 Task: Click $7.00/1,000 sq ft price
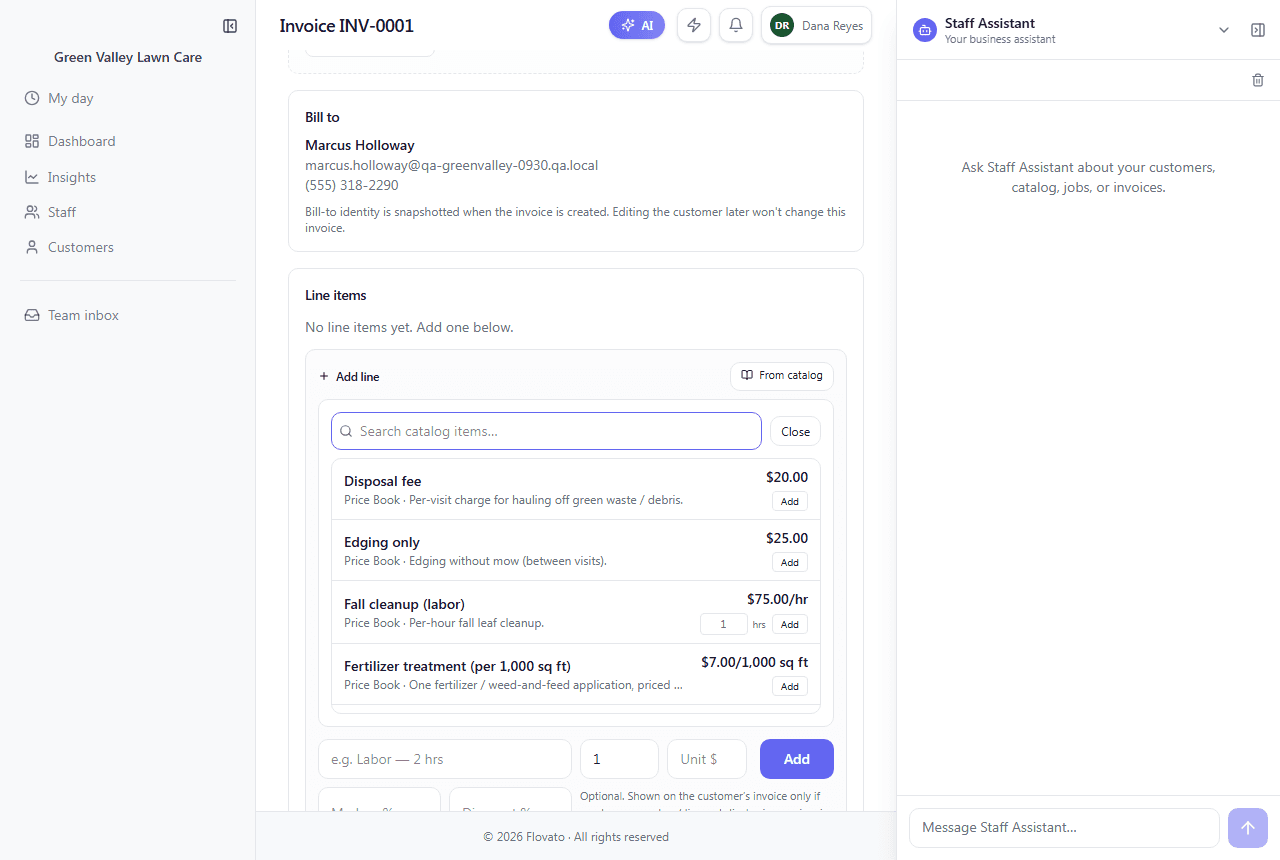755,662
